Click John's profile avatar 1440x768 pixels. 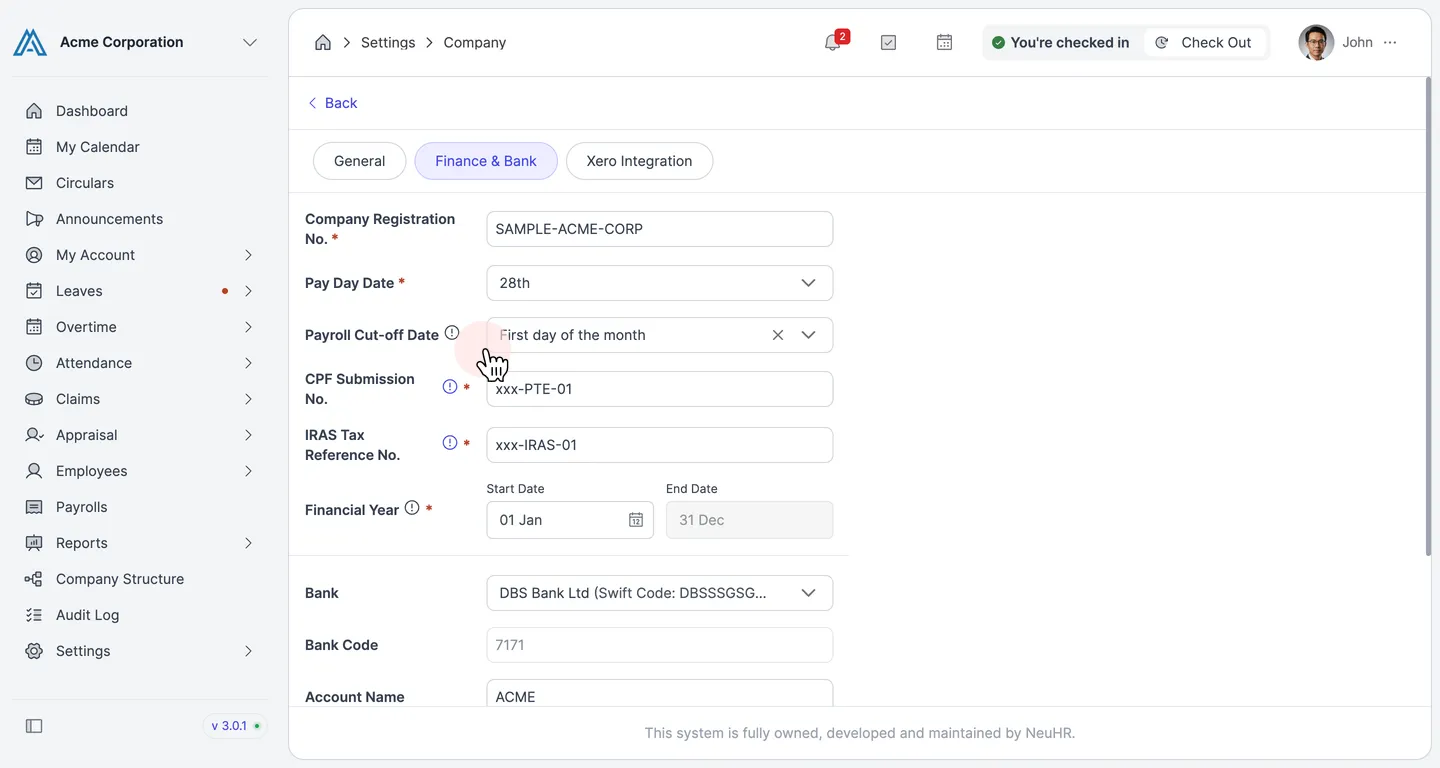[x=1316, y=43]
